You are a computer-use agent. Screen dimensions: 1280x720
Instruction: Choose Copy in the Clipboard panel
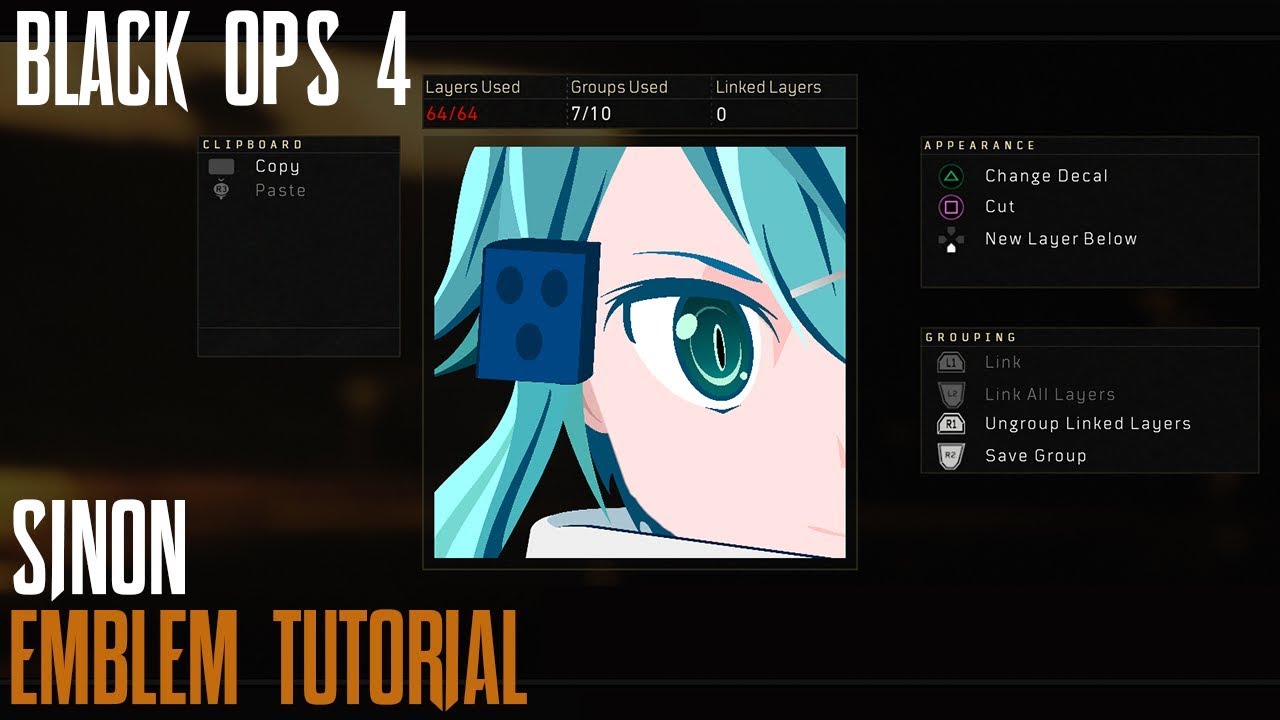[277, 167]
